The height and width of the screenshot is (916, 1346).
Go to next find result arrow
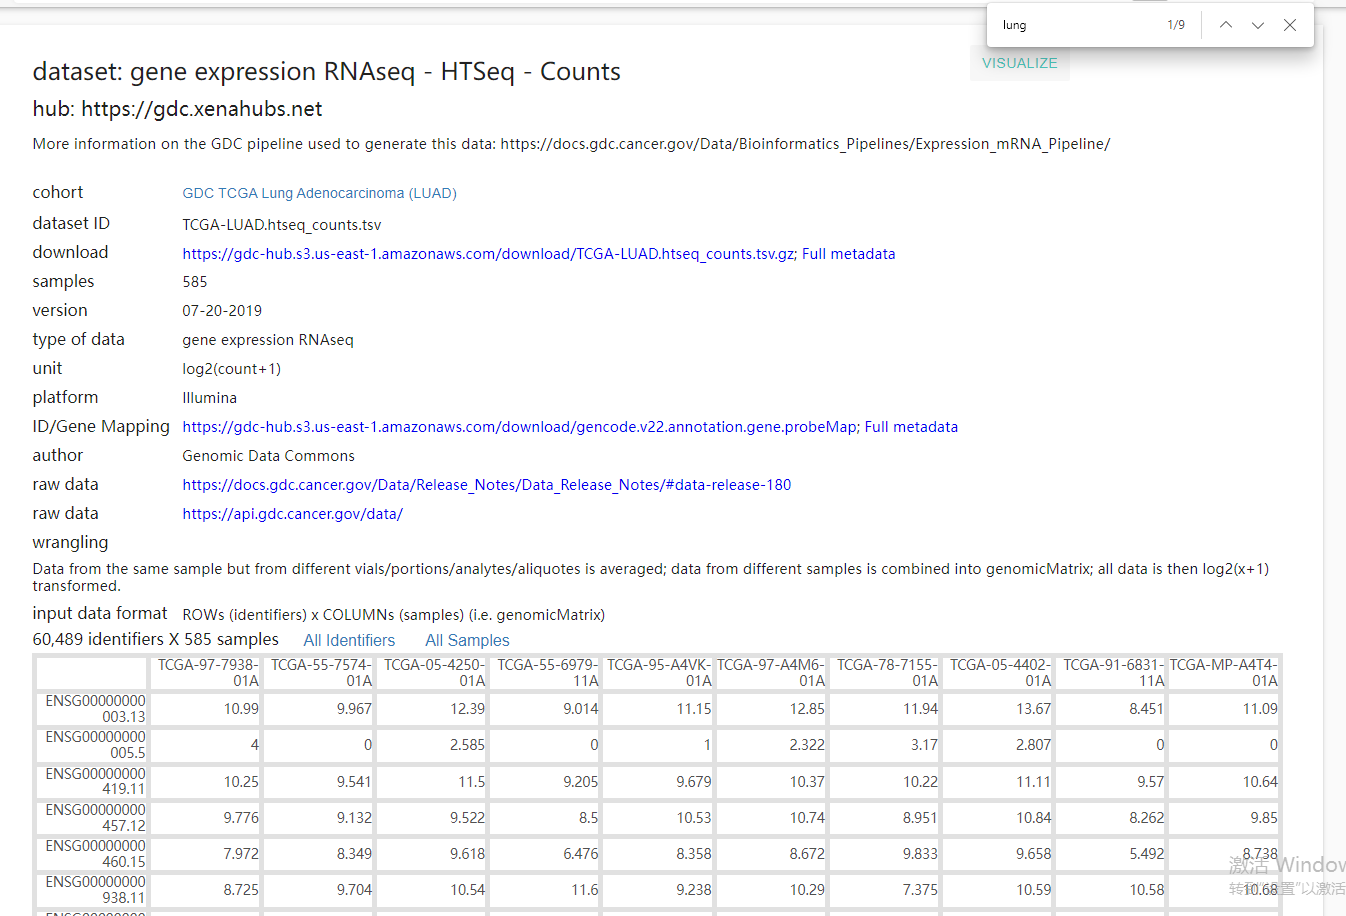1258,25
